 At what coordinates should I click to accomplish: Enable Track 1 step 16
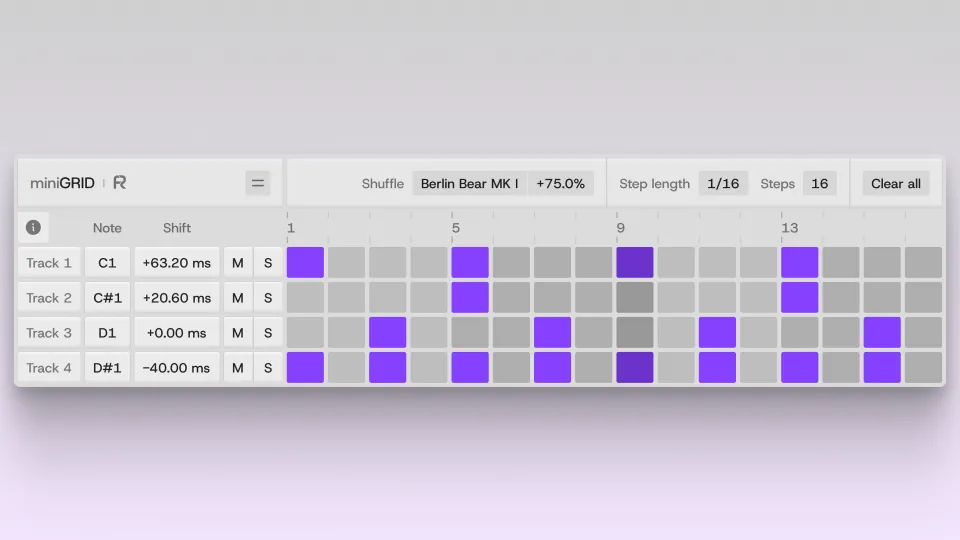pos(923,263)
